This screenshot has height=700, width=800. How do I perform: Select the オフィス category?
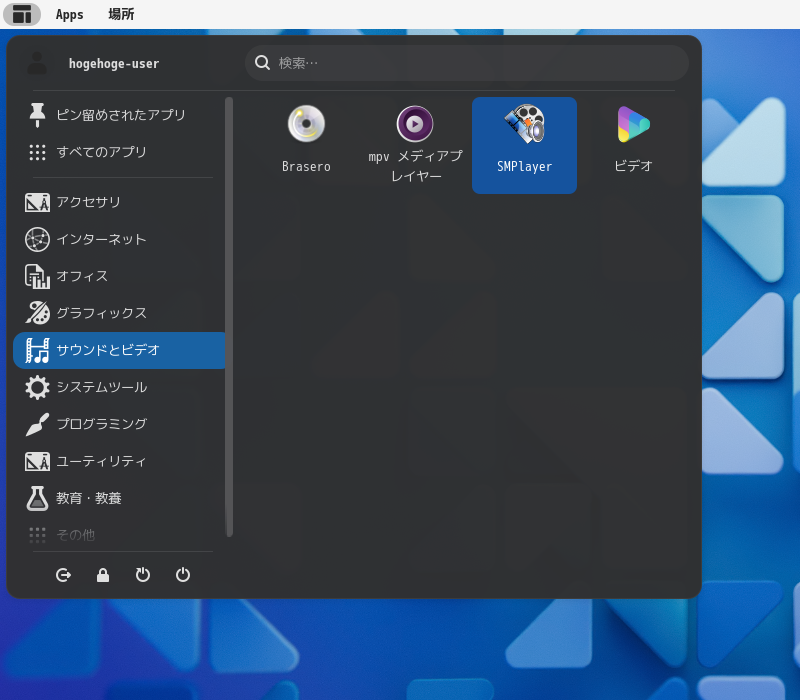119,276
